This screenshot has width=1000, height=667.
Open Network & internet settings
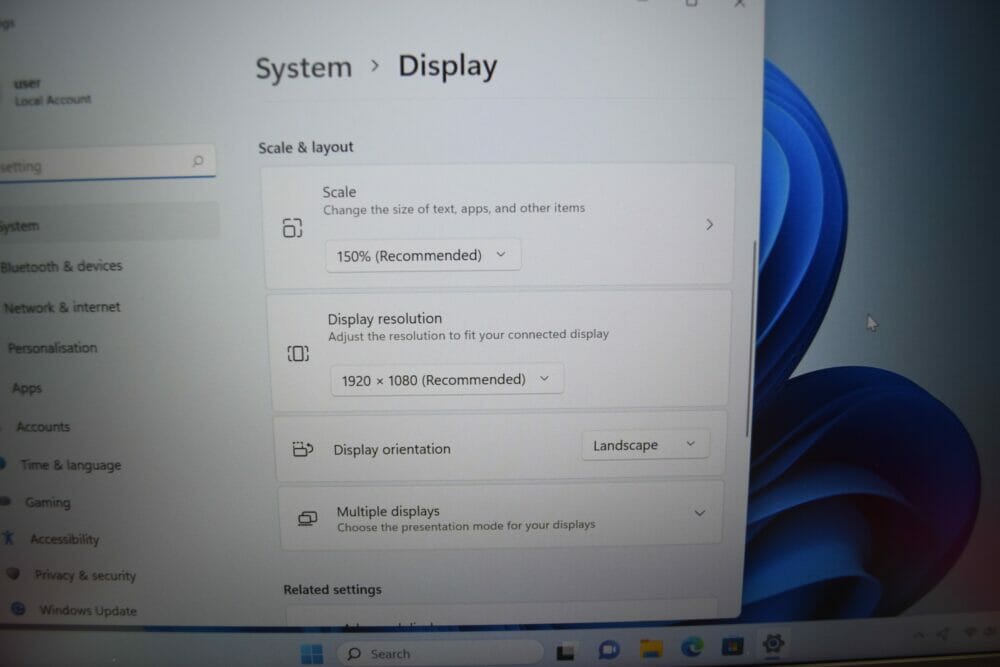[x=61, y=307]
